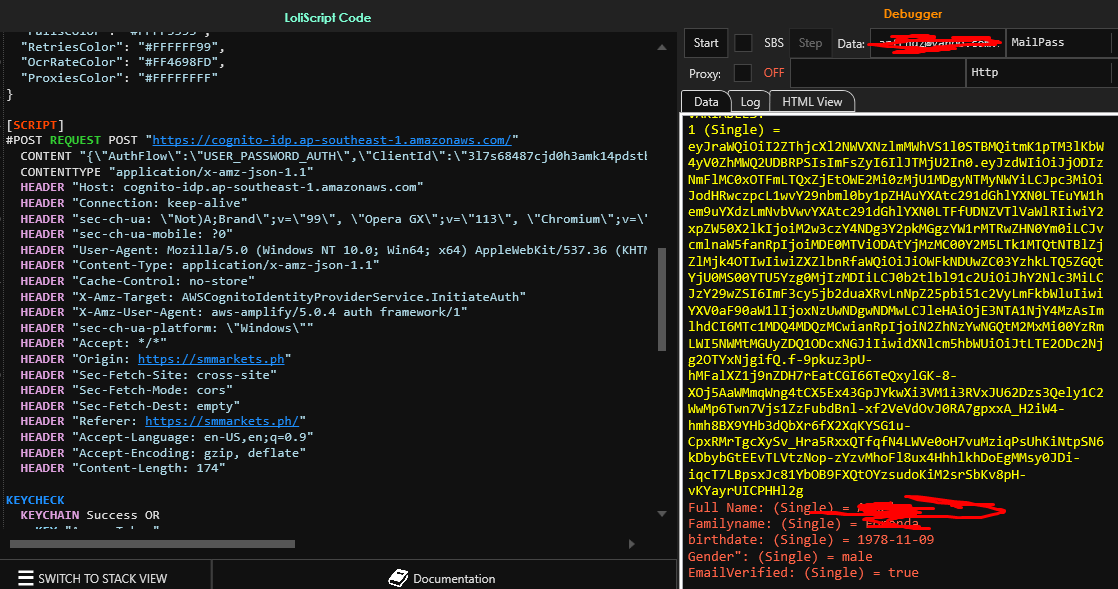Click the horizontal scrollbar thumb under code
The width and height of the screenshot is (1118, 589).
tap(152, 544)
